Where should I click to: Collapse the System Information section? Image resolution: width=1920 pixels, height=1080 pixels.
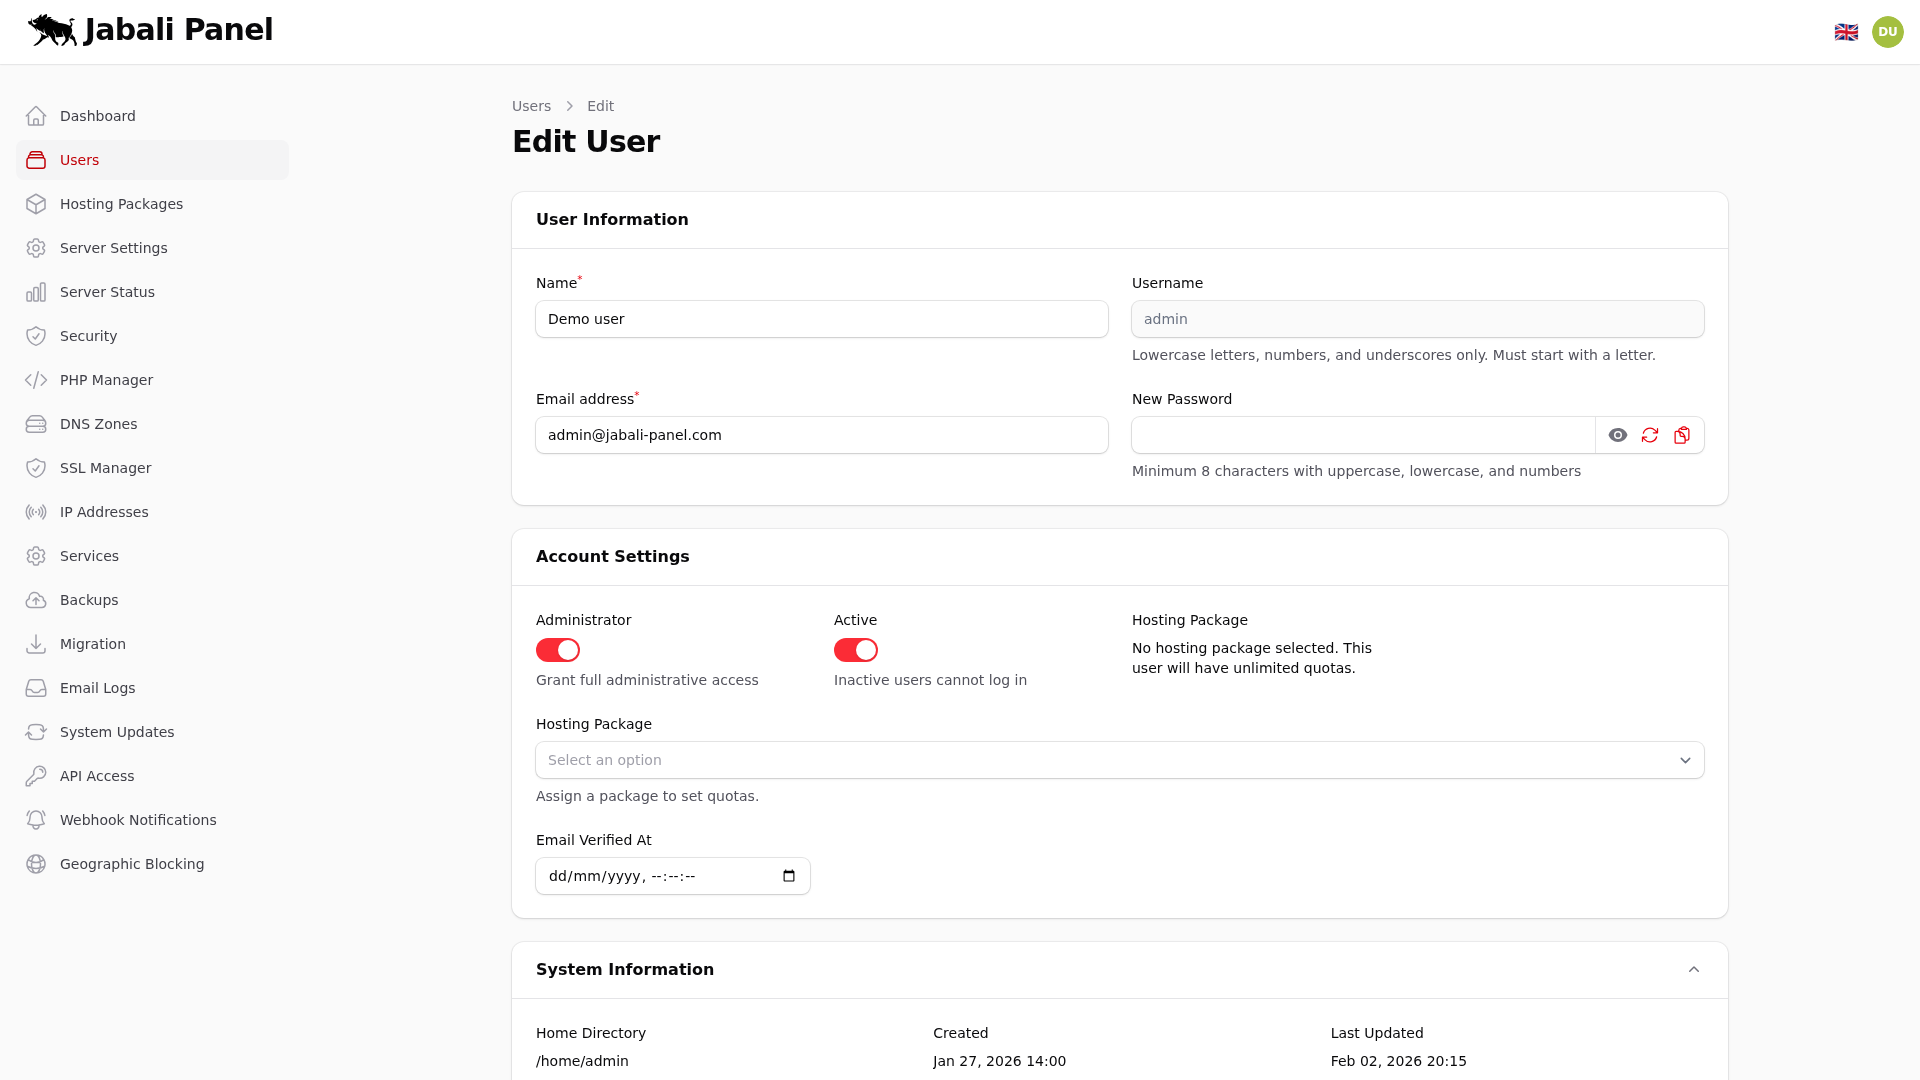(x=1694, y=970)
